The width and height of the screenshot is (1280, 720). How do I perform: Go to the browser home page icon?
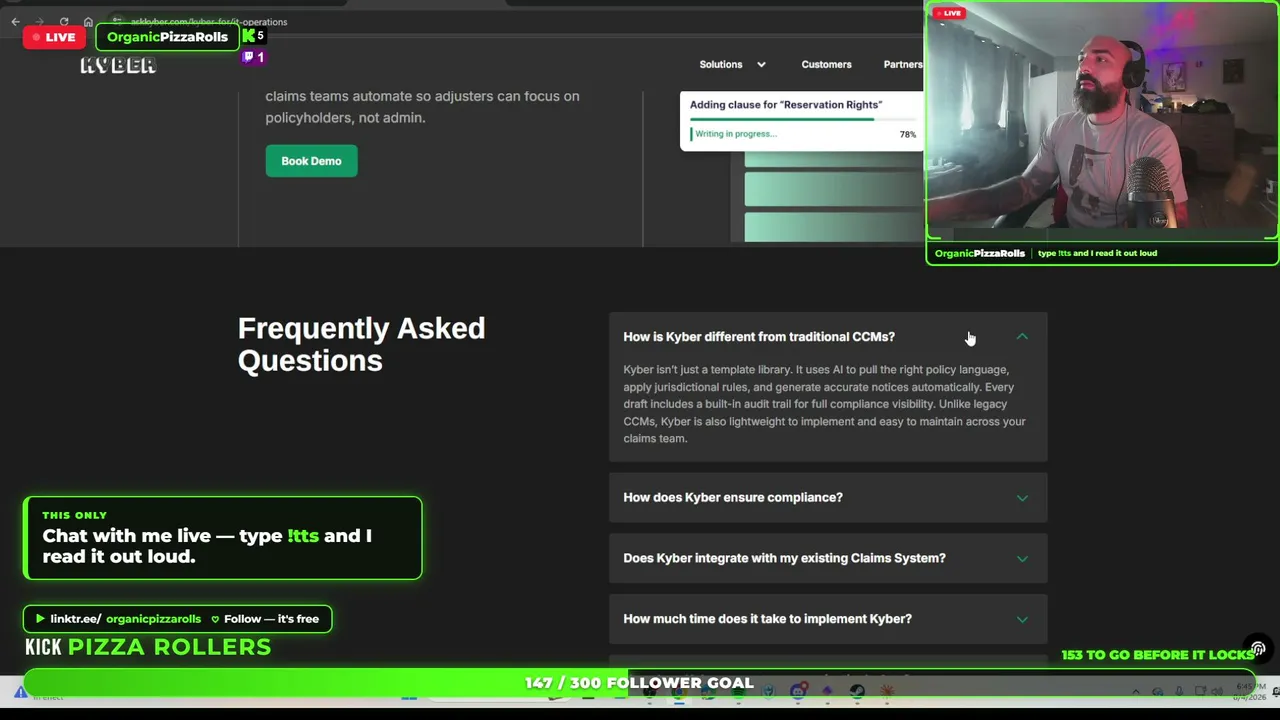pos(88,21)
